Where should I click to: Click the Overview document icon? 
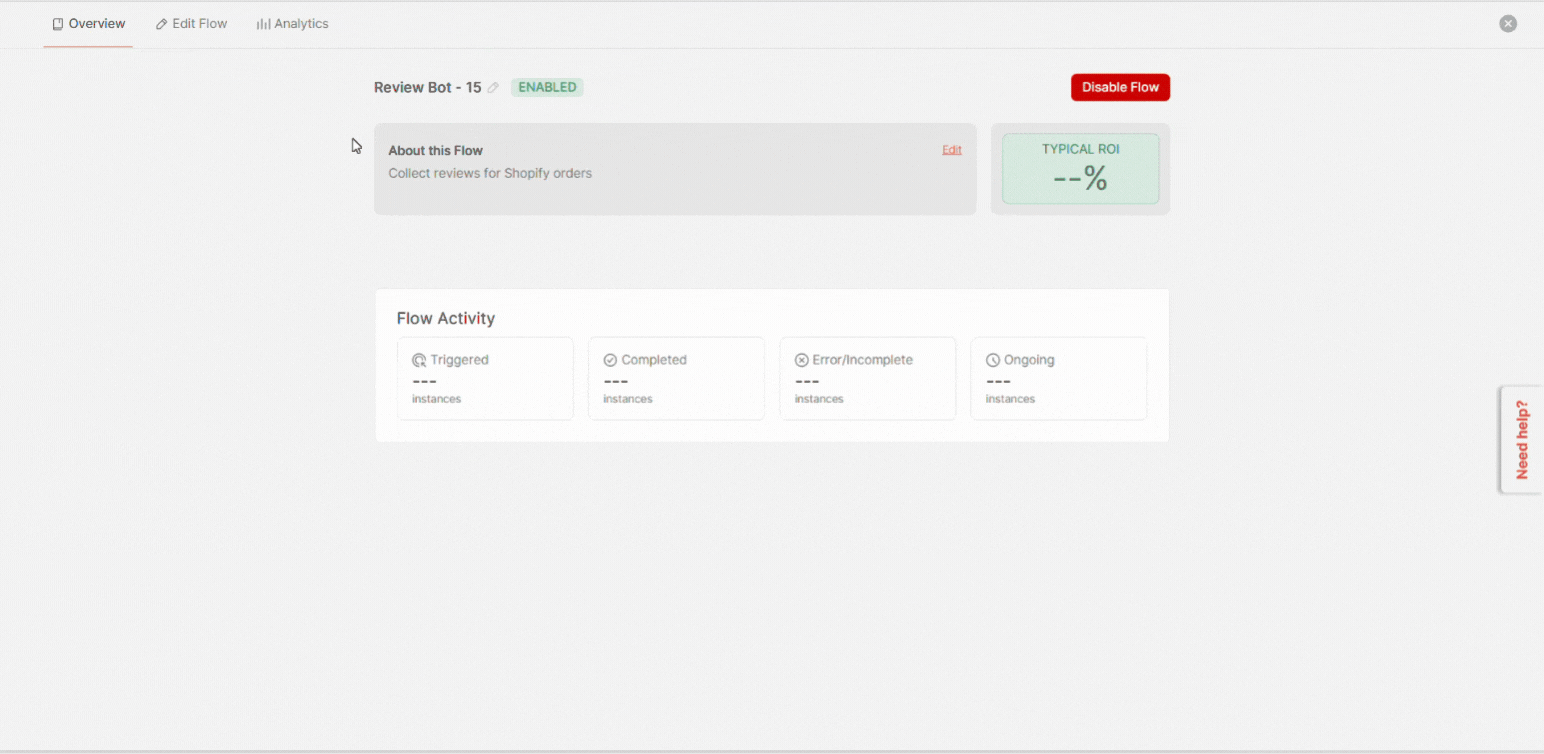click(58, 24)
